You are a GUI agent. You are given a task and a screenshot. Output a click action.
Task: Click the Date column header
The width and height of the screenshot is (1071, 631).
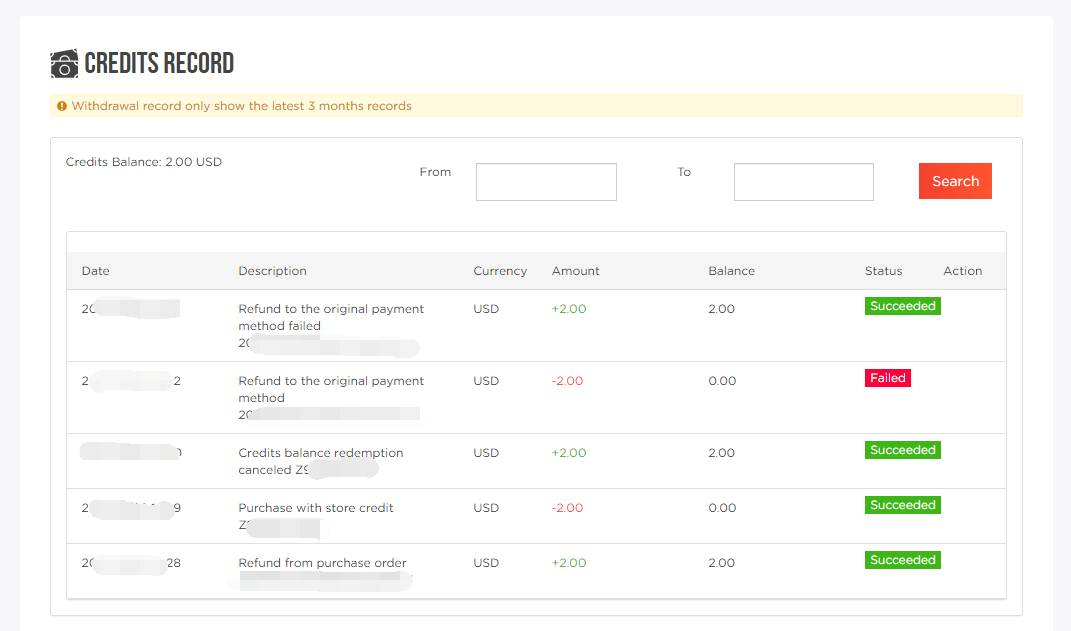(x=96, y=271)
